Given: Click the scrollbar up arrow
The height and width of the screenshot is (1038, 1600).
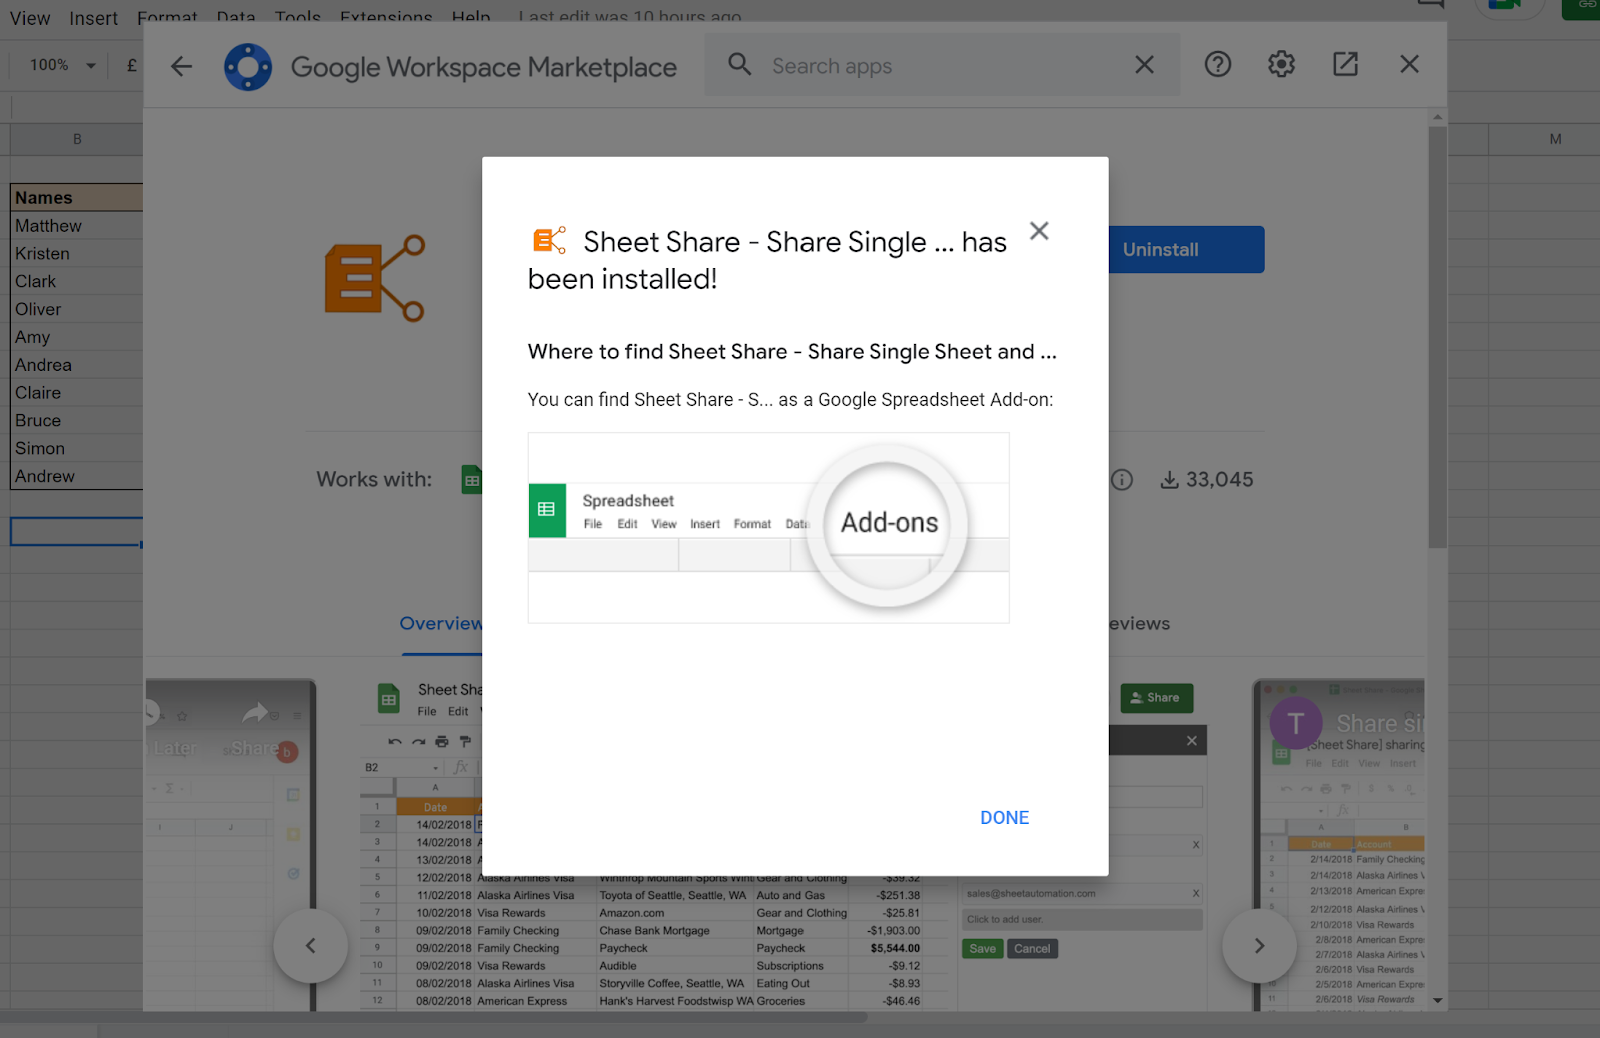Looking at the screenshot, I should [1437, 117].
